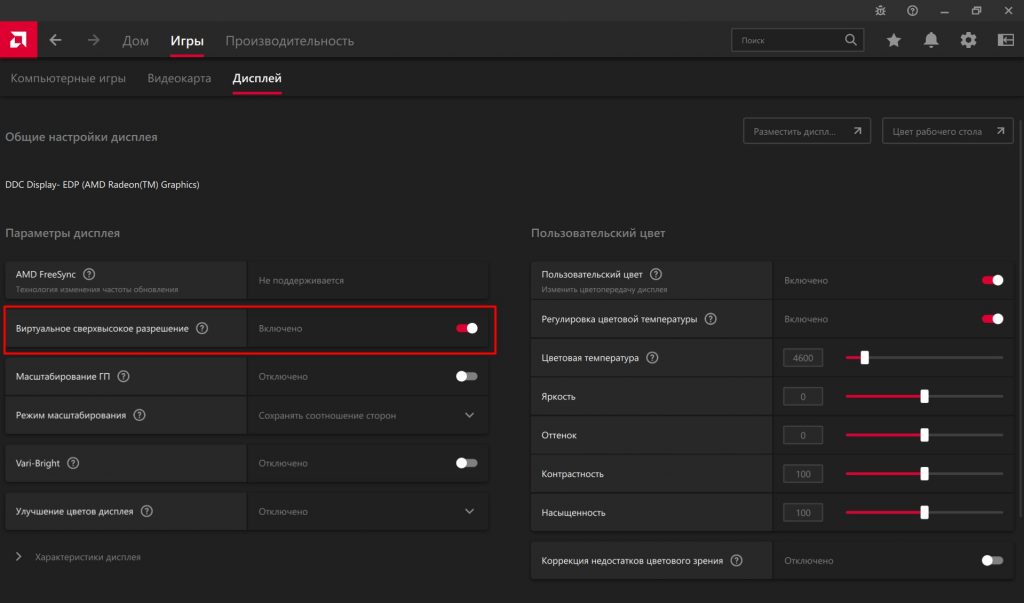Image resolution: width=1024 pixels, height=603 pixels.
Task: Disable Виртуальное сверхвысокое разрешение toggle
Action: pyautogui.click(x=466, y=328)
